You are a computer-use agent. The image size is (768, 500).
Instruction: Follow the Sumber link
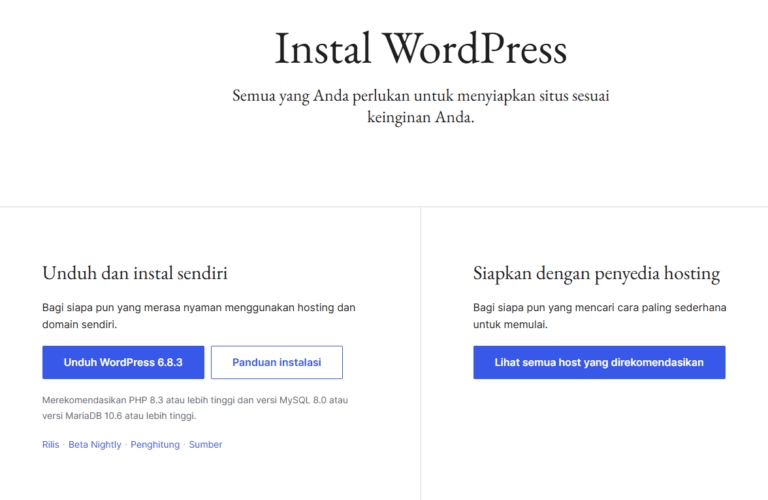(x=205, y=445)
